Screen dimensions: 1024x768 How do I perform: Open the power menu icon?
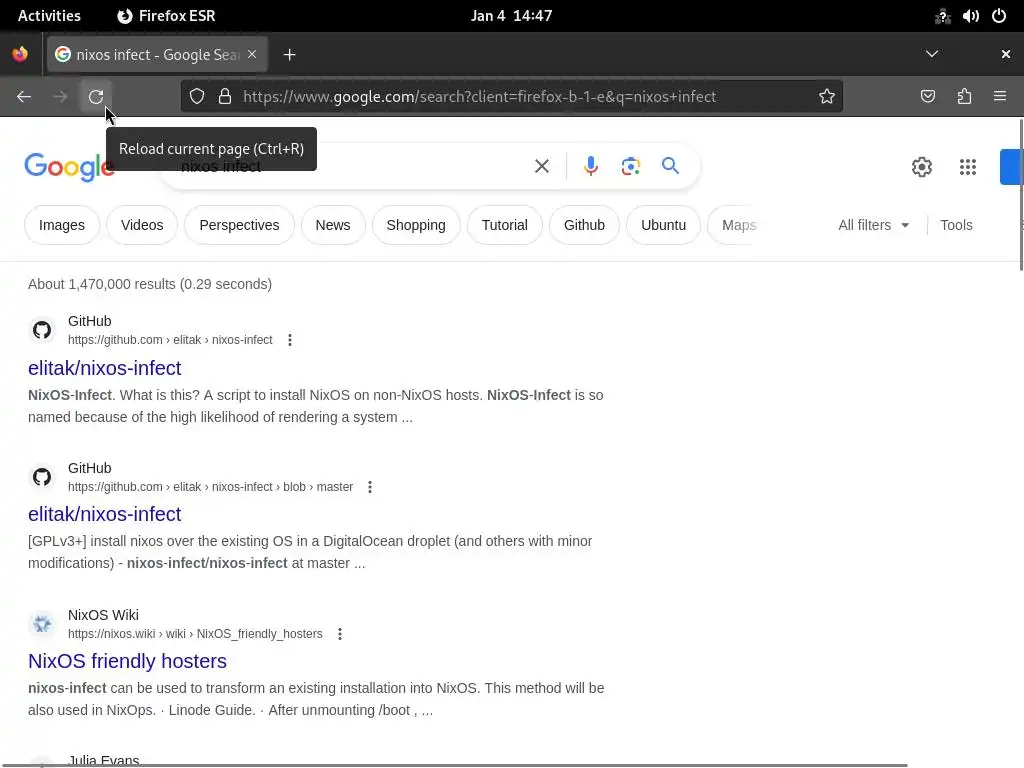point(999,16)
